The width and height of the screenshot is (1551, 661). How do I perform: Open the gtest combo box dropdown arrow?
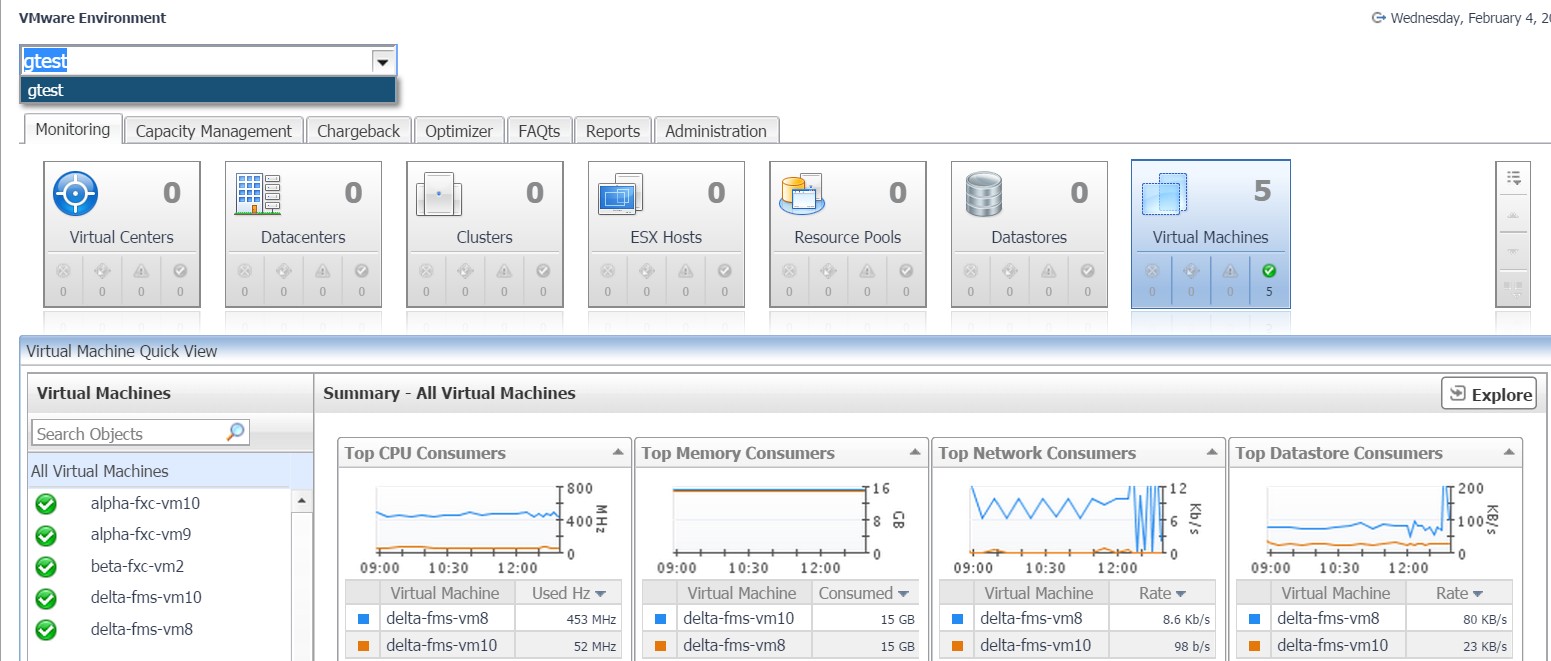(x=382, y=62)
